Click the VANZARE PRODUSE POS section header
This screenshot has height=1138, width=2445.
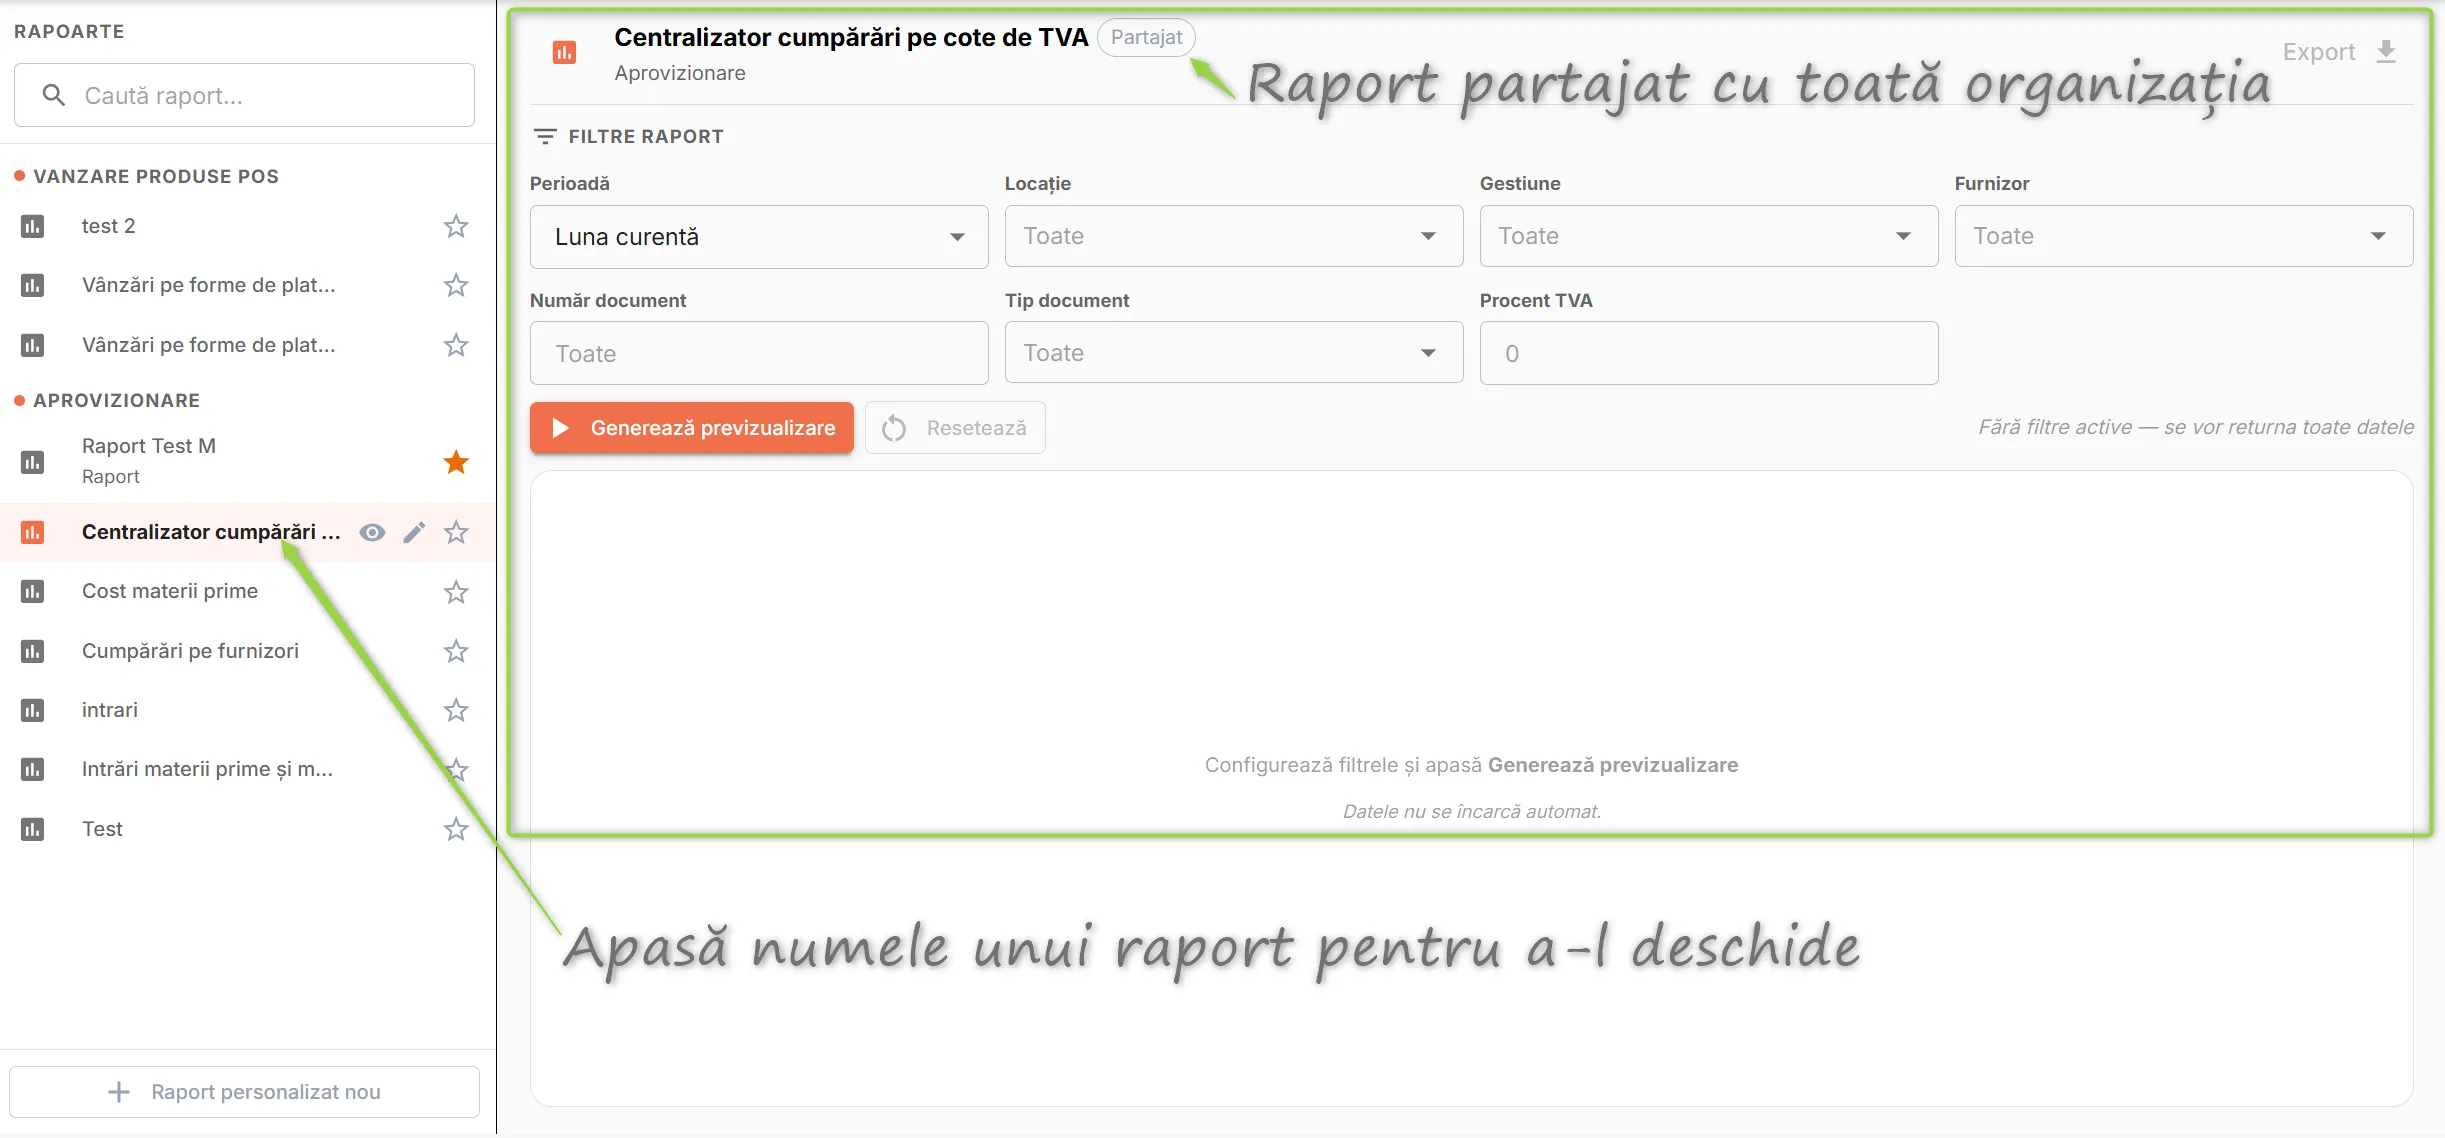[x=156, y=176]
